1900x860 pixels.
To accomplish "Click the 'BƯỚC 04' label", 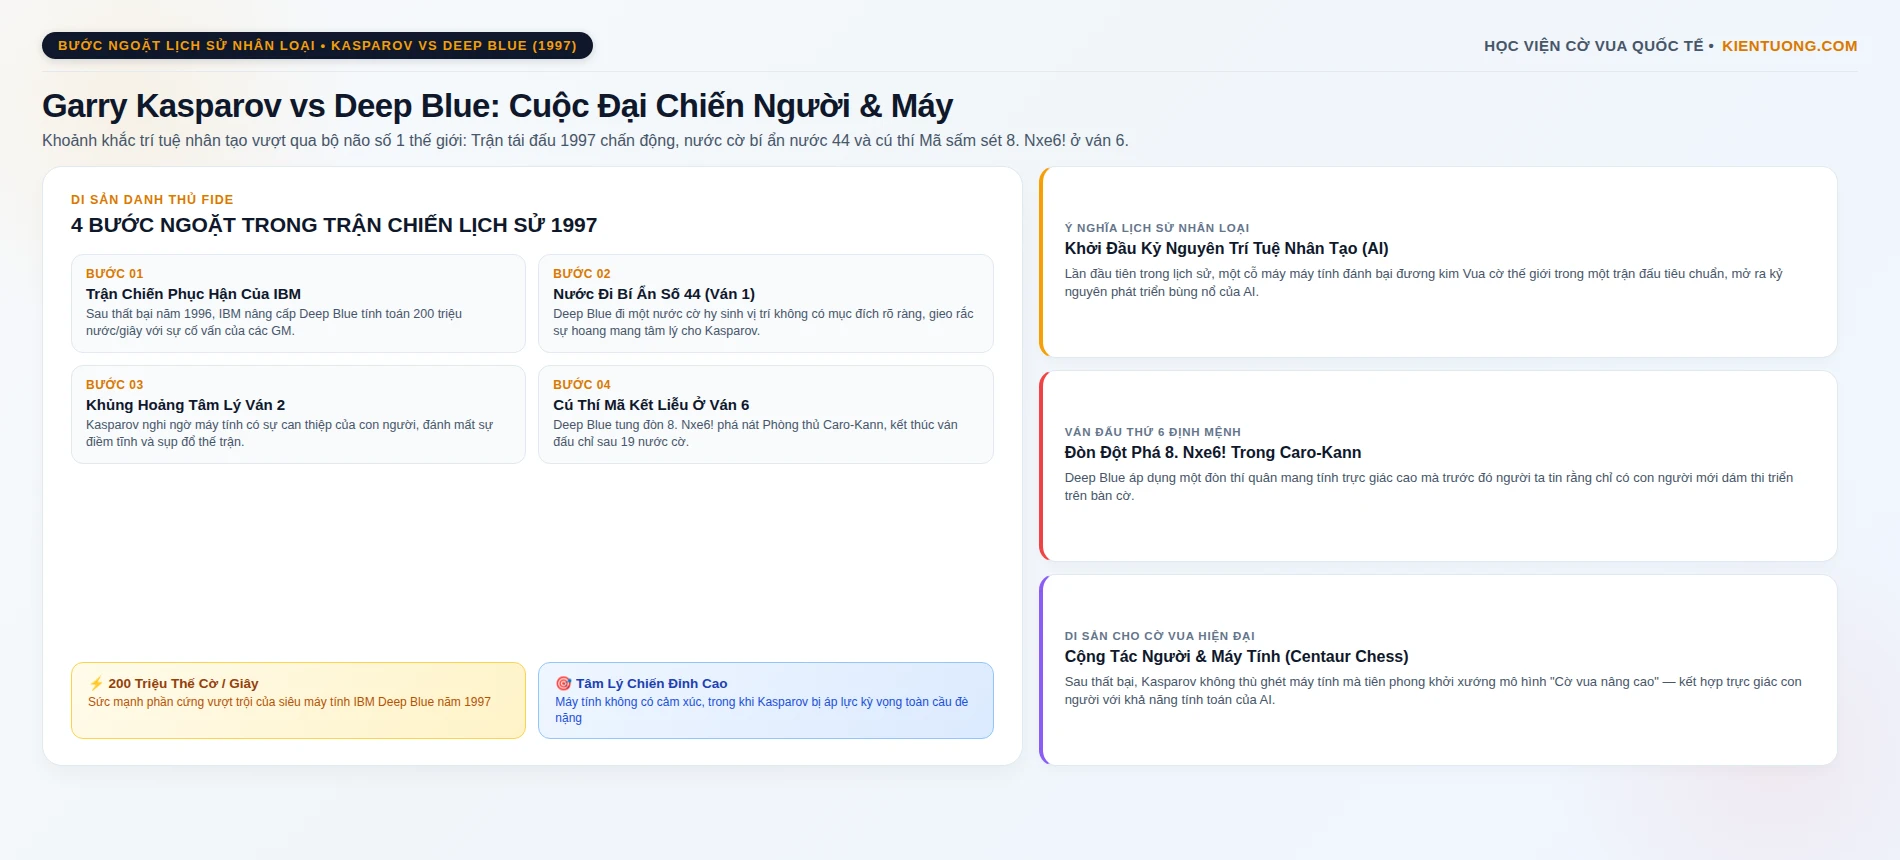I will tap(582, 385).
